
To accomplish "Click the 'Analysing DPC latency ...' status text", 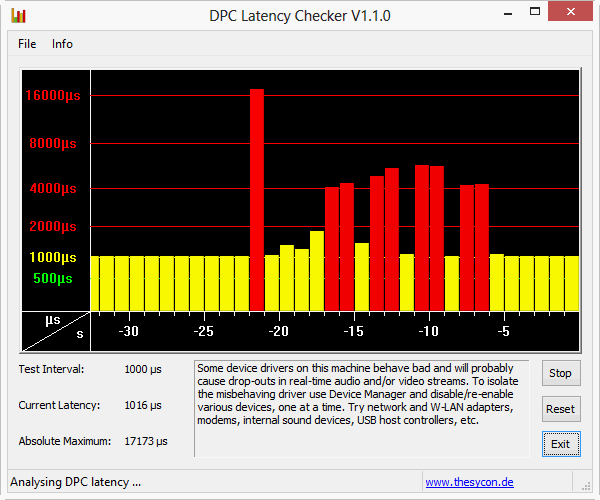I will [x=75, y=482].
